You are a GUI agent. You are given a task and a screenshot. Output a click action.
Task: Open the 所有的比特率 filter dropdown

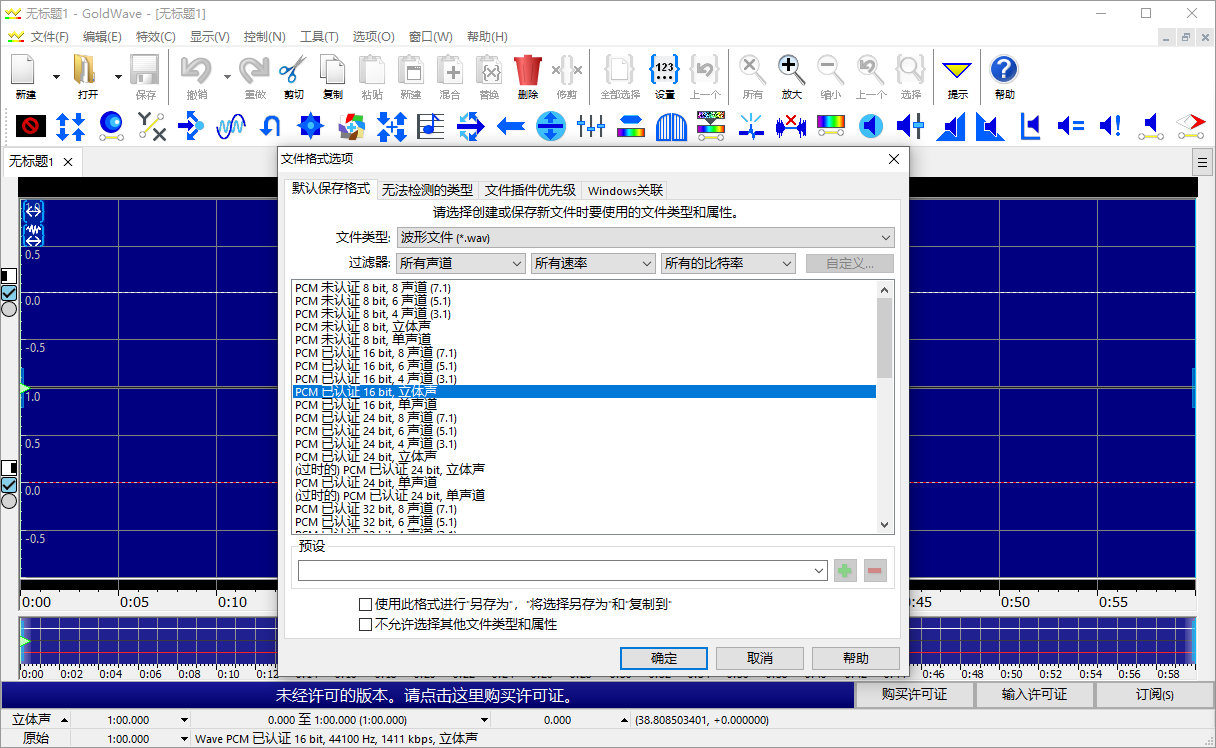[x=728, y=263]
